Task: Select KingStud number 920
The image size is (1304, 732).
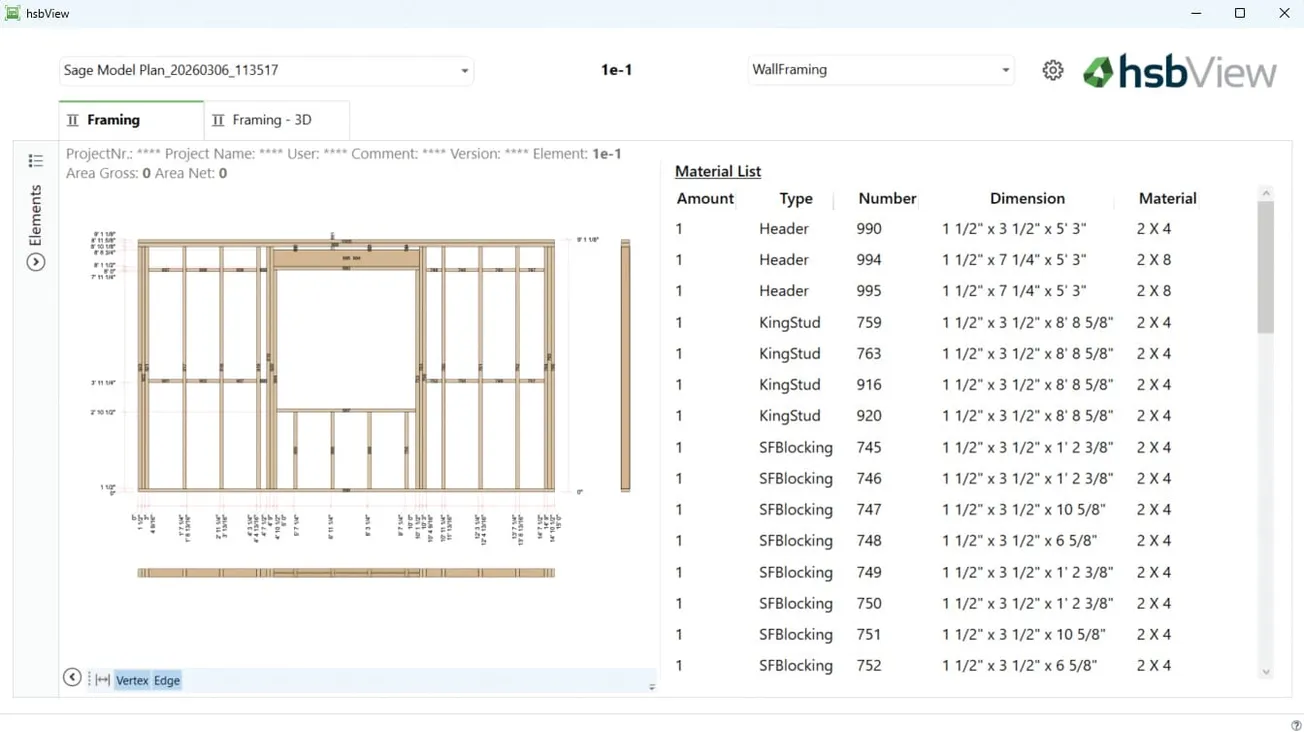Action: point(869,416)
